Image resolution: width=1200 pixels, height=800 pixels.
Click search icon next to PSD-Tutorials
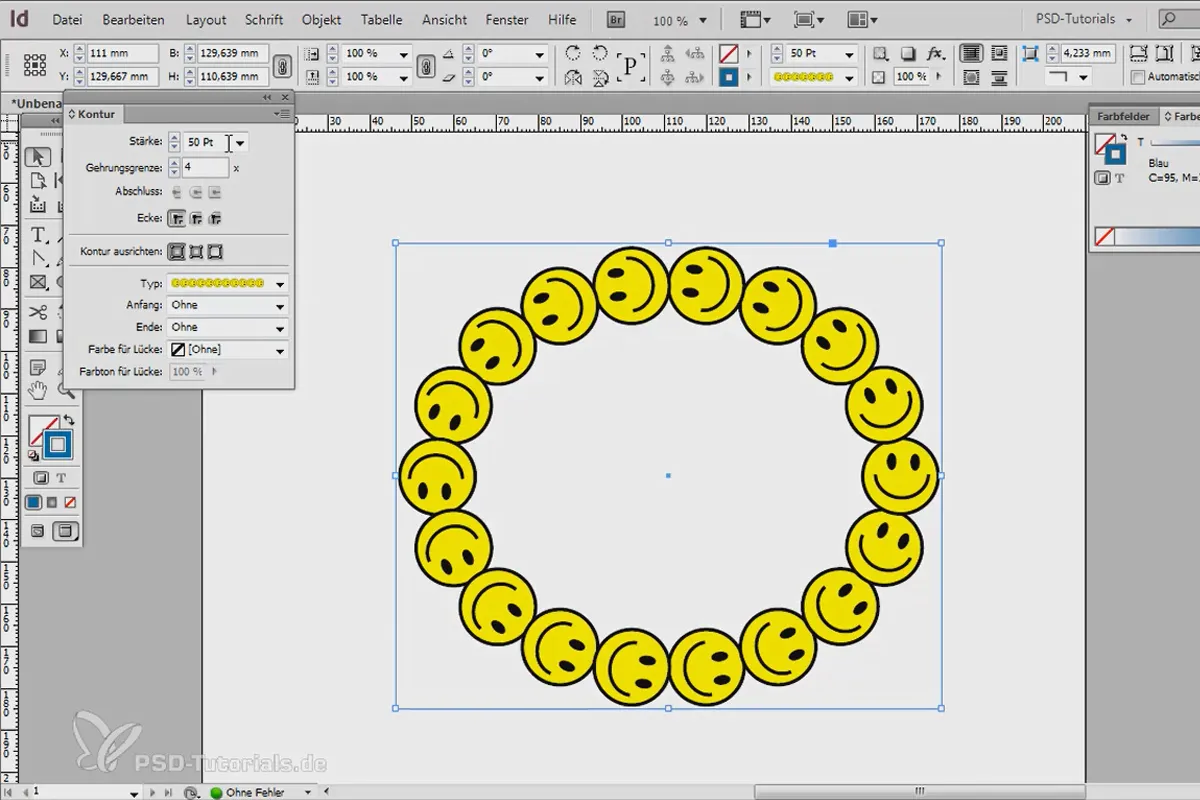pos(1168,19)
